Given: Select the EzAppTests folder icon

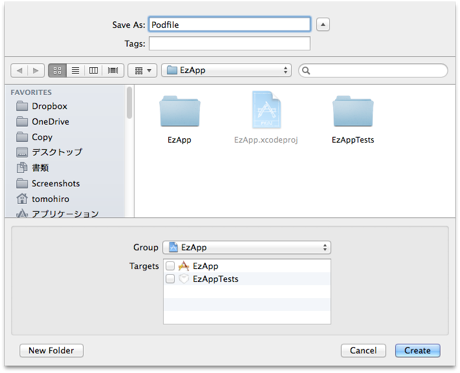Looking at the screenshot, I should coord(353,111).
